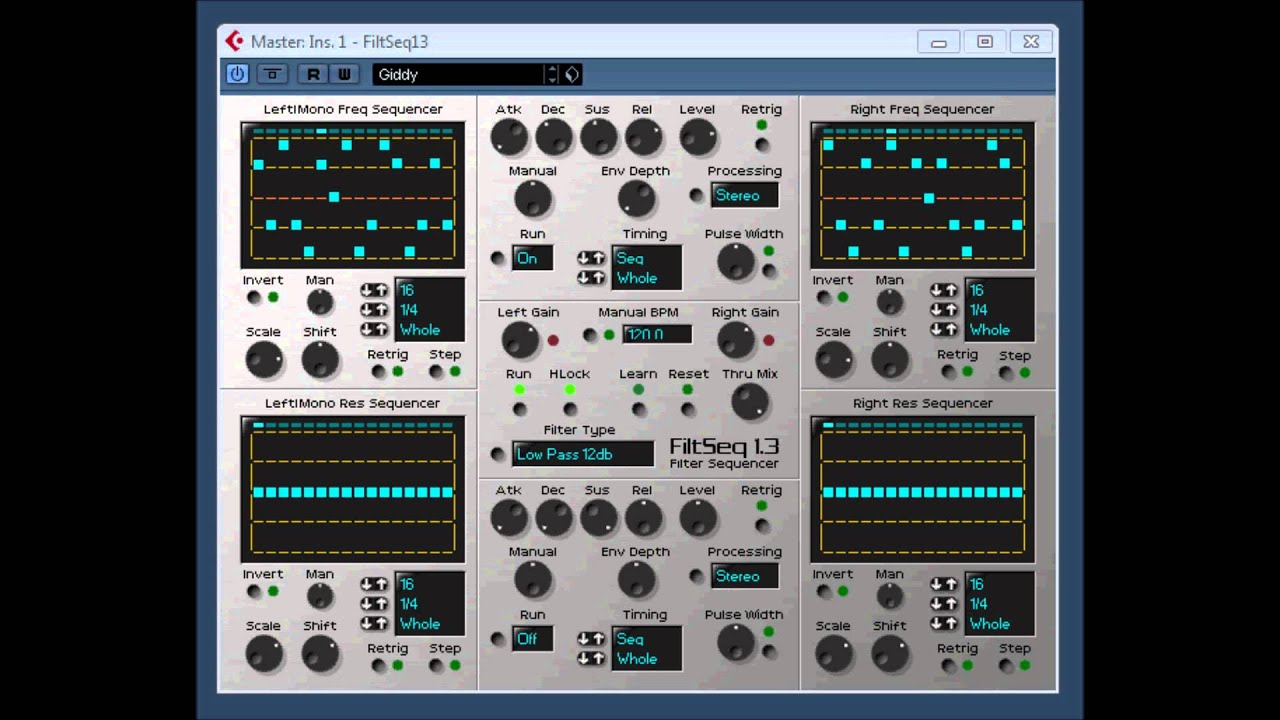The width and height of the screenshot is (1280, 720).
Task: Change Processing mode button in lower envelope
Action: (697, 576)
